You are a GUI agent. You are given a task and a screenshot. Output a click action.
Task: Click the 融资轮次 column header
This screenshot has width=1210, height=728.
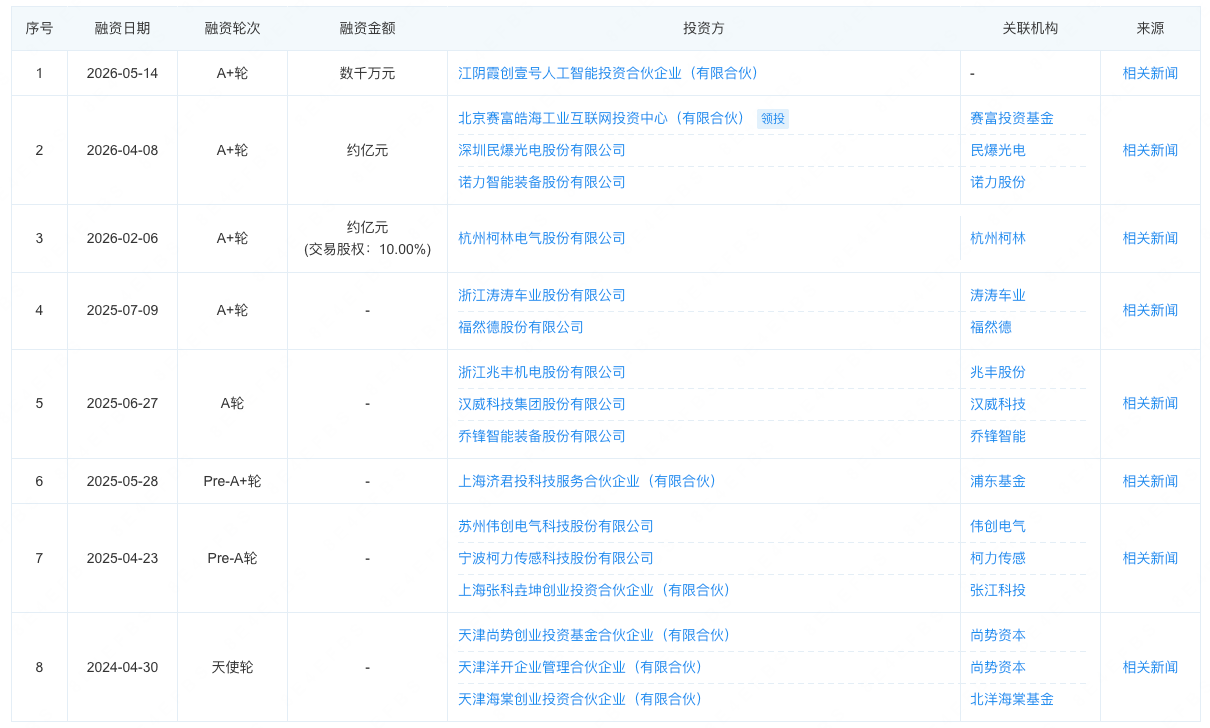pyautogui.click(x=232, y=28)
